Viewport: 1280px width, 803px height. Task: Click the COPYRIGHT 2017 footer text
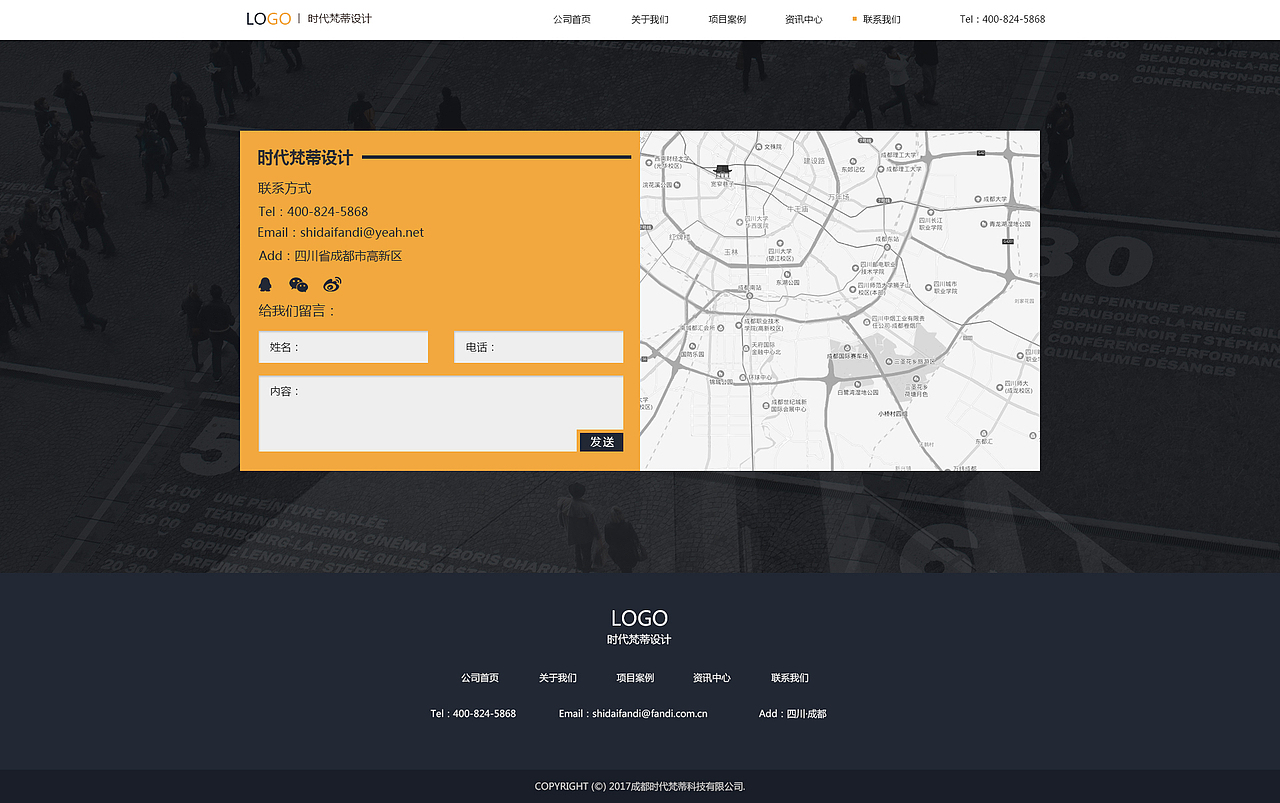[640, 787]
